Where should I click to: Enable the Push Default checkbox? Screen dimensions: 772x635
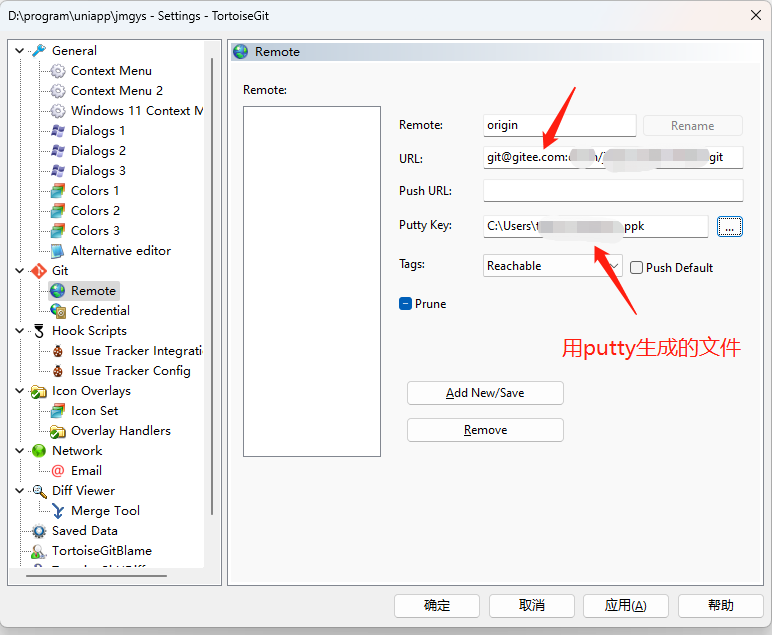coord(637,268)
